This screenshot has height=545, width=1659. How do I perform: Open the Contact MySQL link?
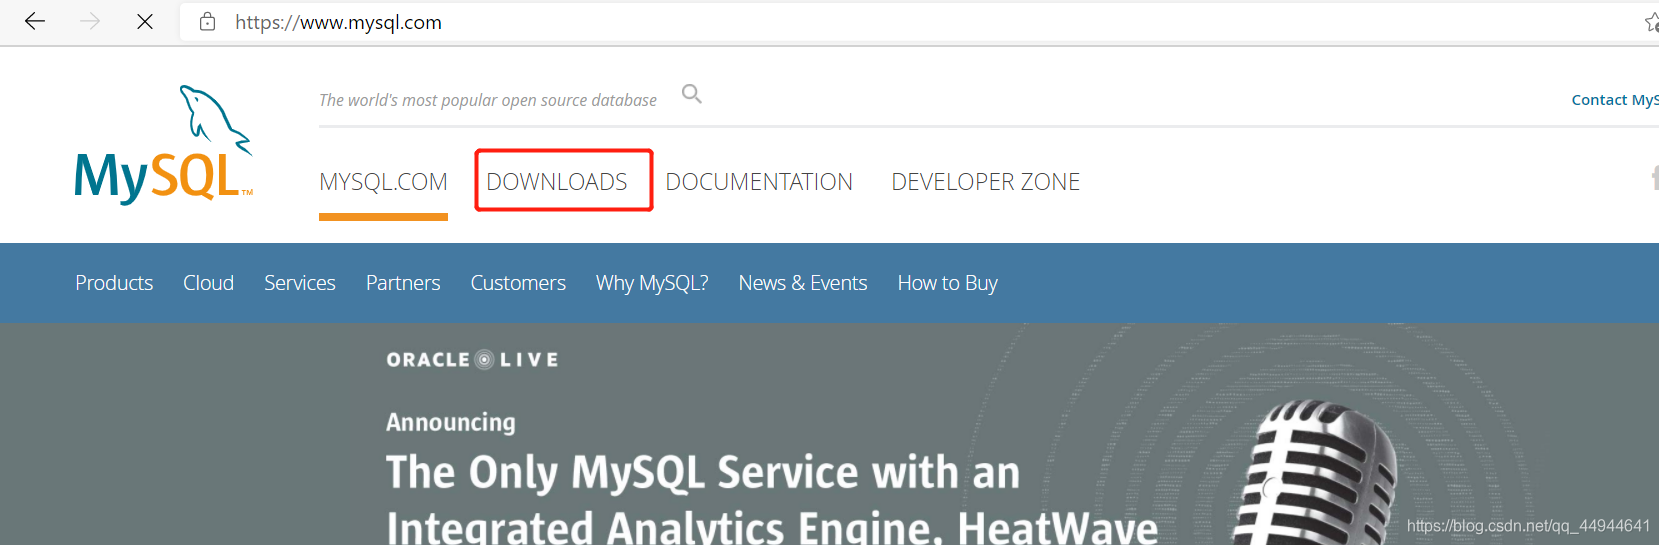pos(1615,100)
